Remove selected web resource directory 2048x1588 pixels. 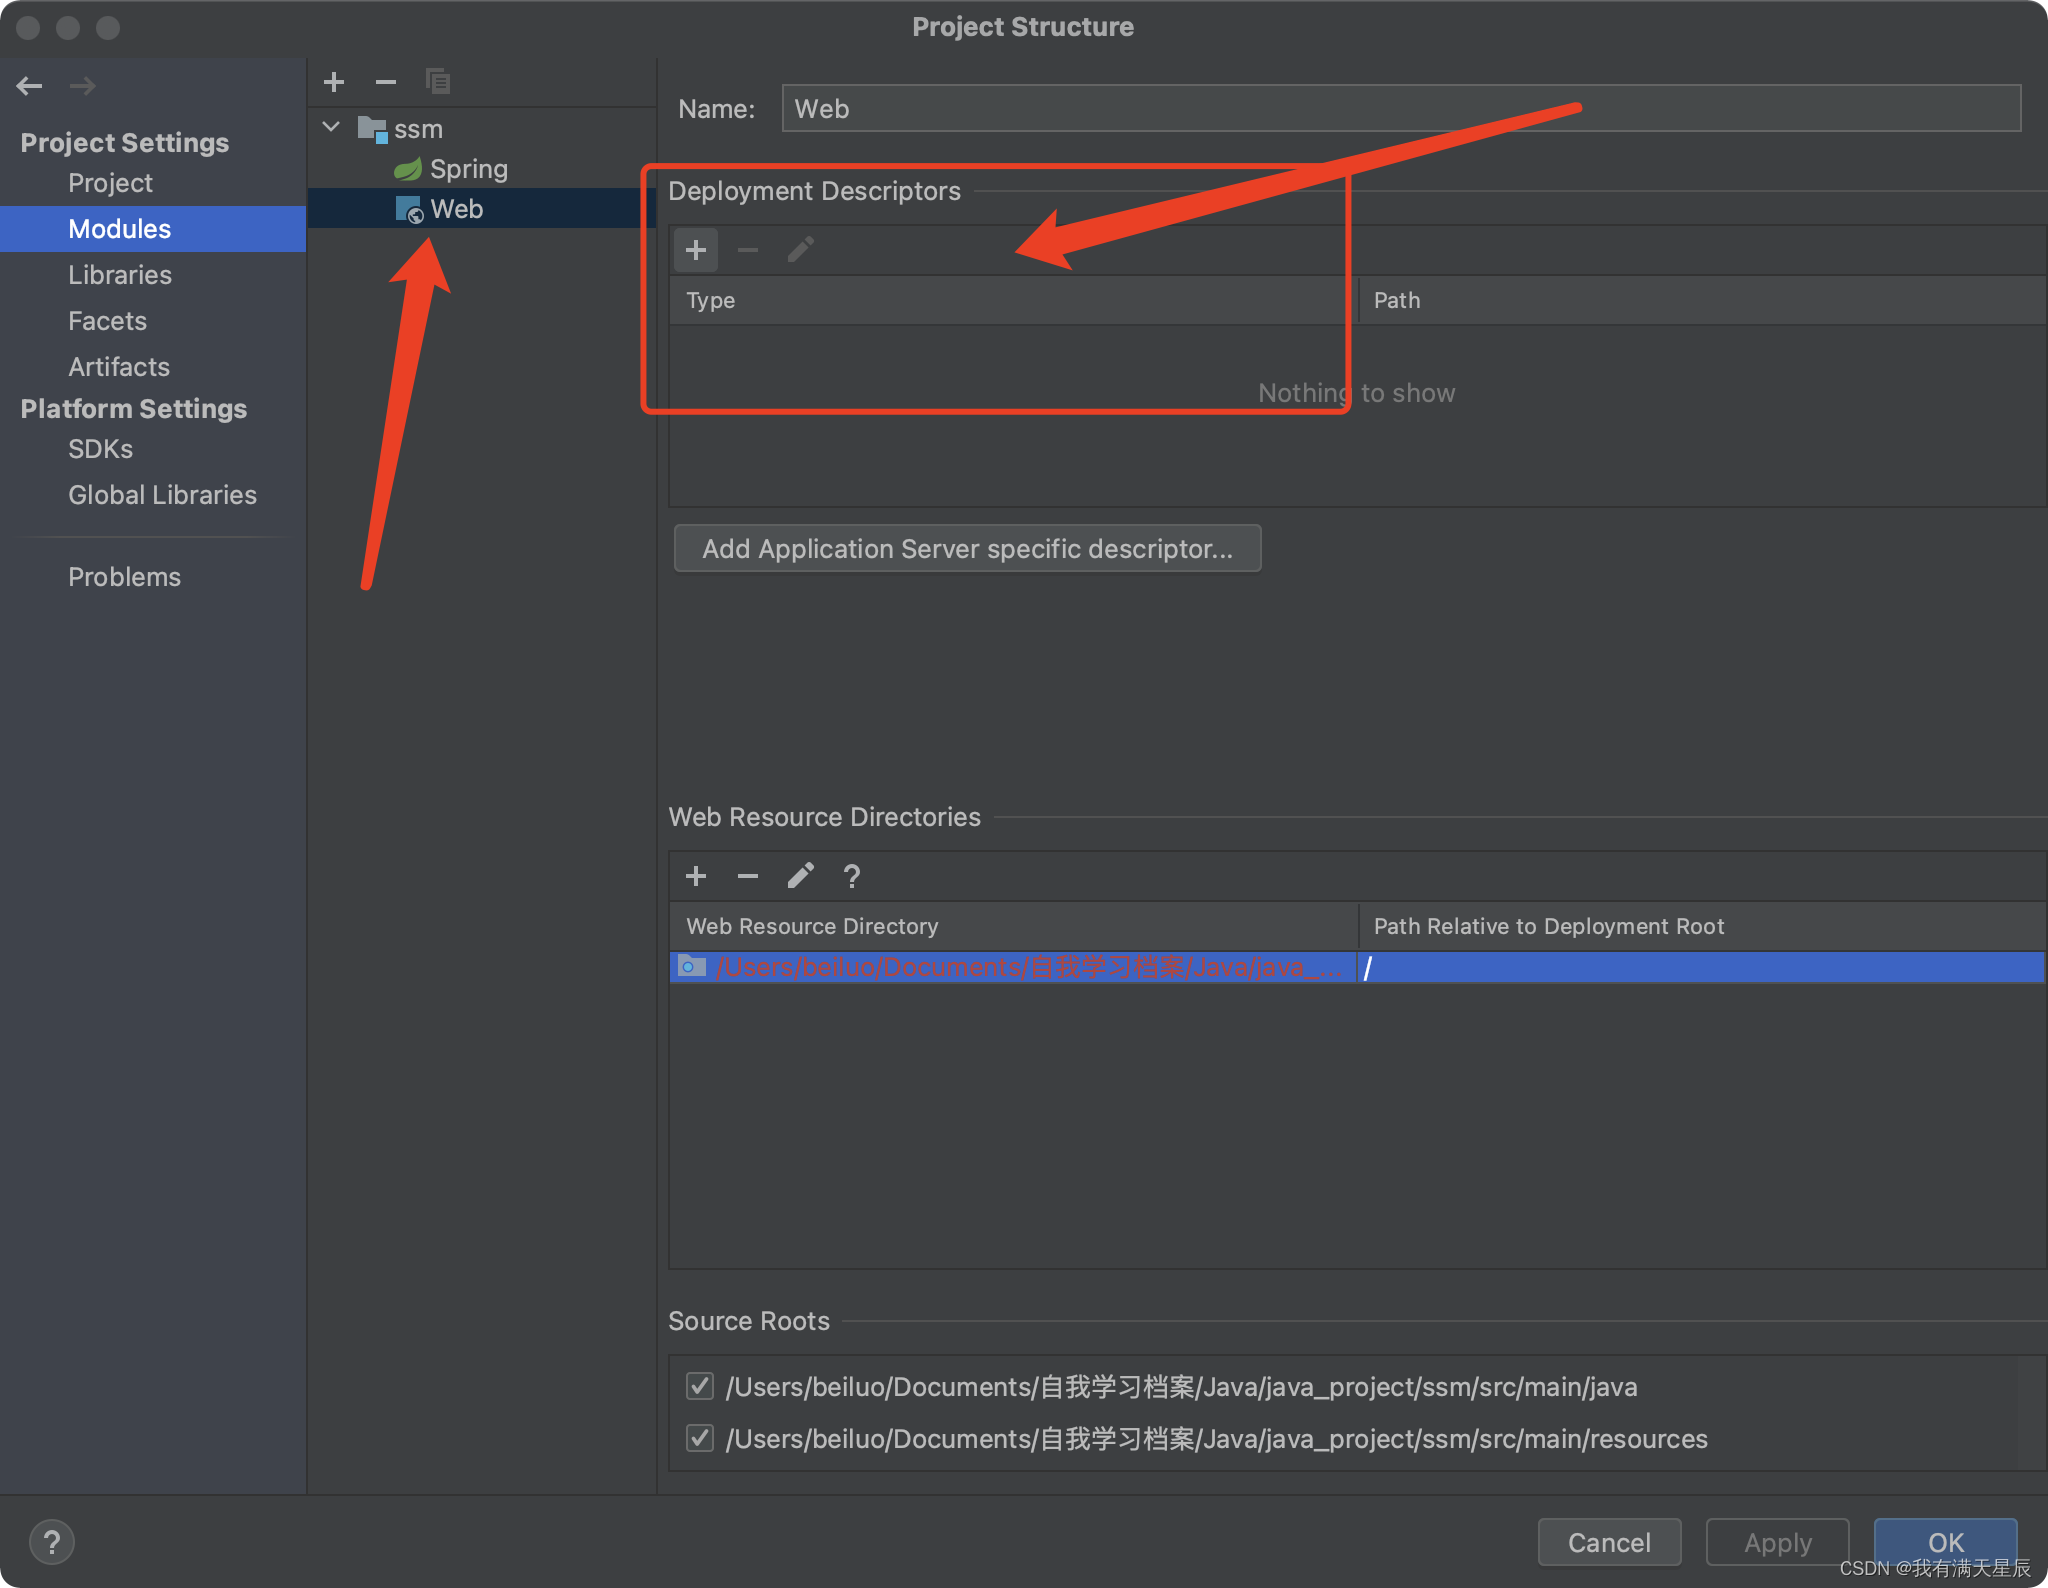click(748, 876)
